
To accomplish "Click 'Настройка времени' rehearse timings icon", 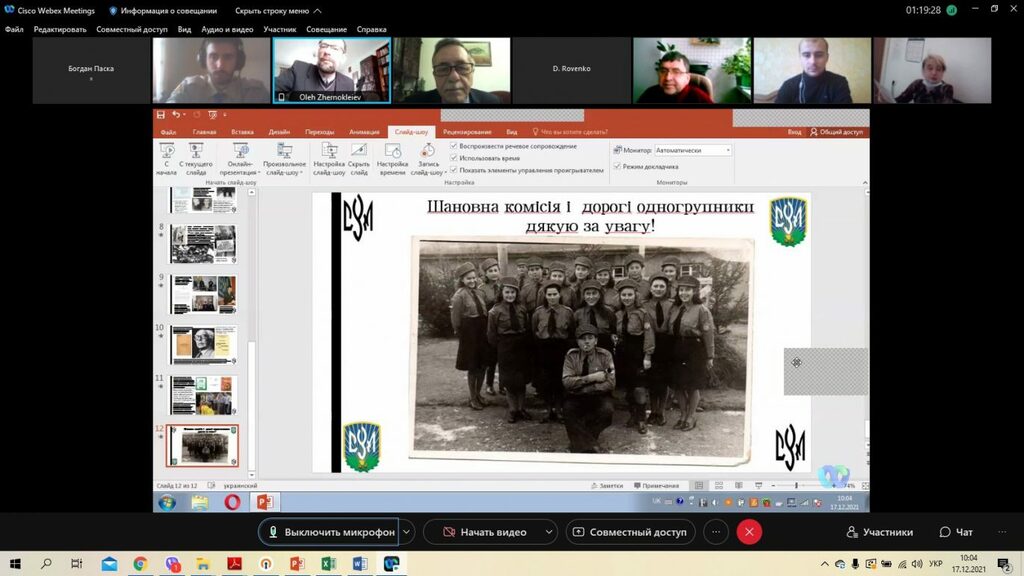I will 393,152.
